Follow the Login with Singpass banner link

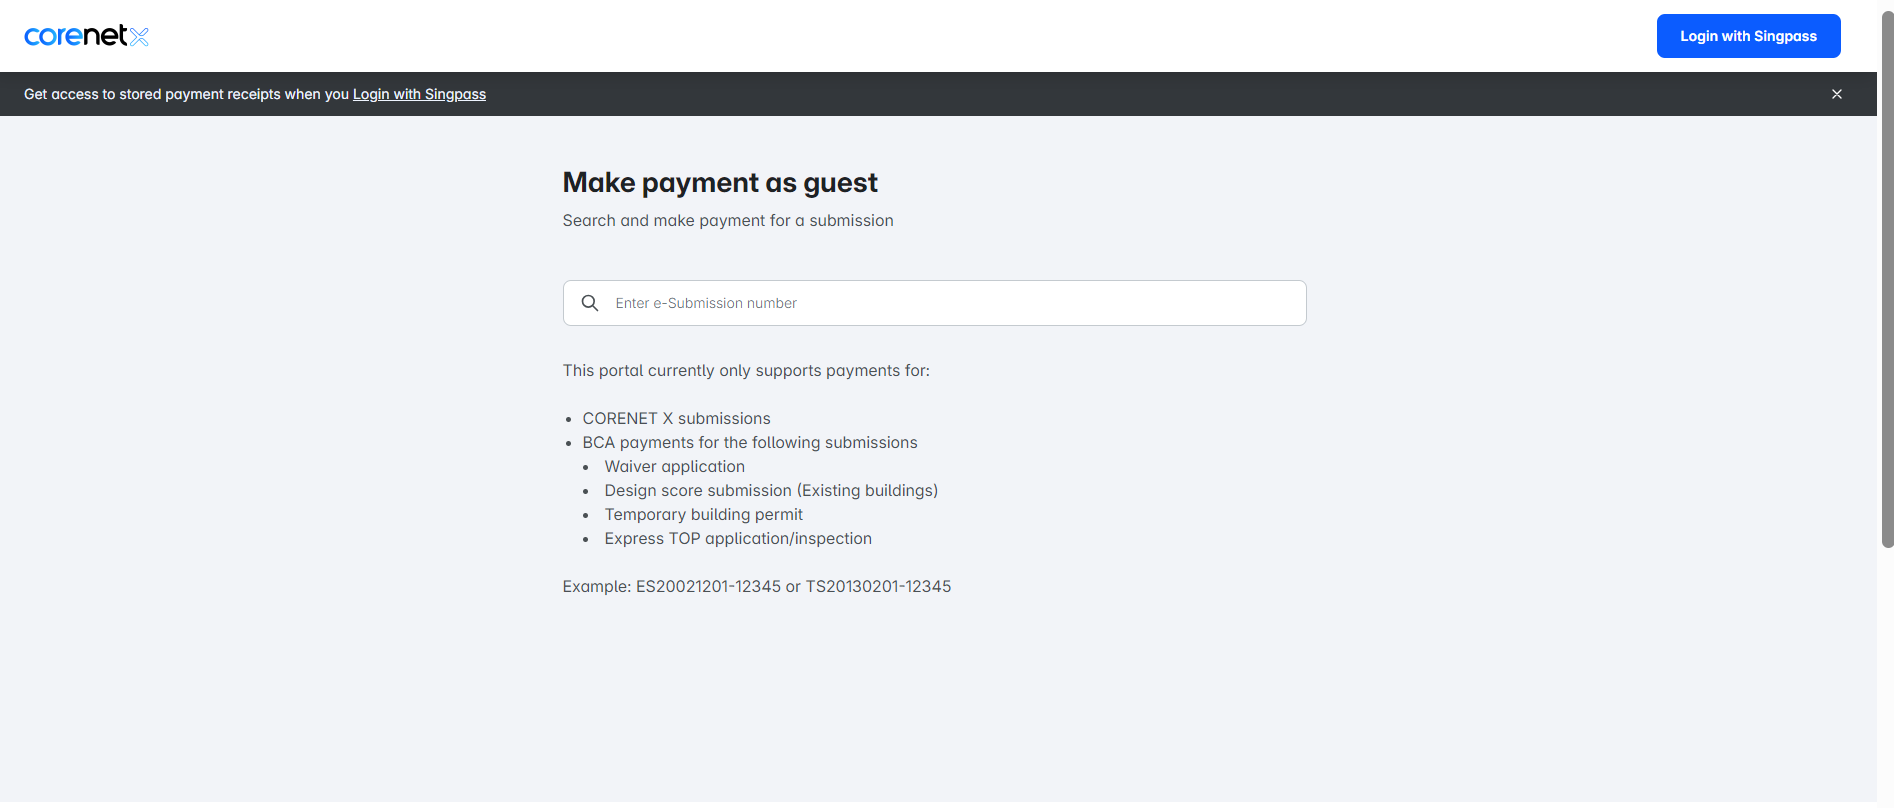tap(419, 94)
